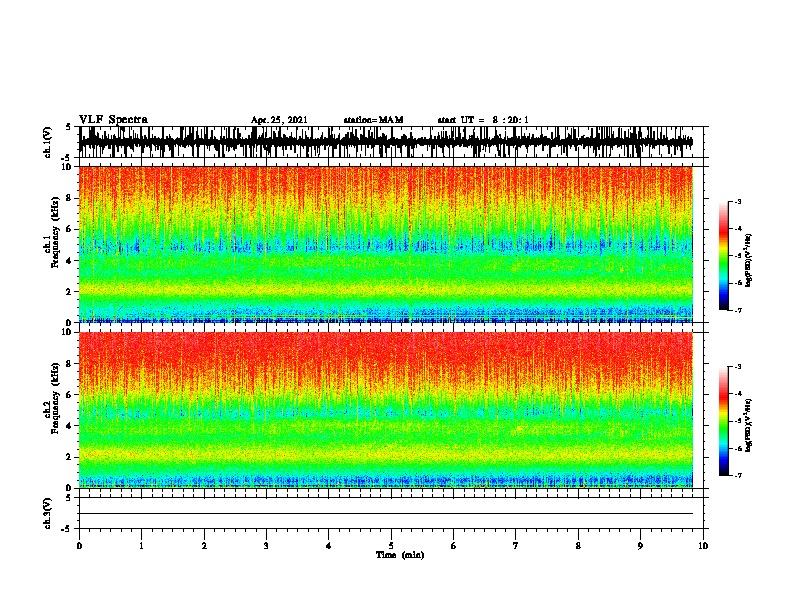The image size is (792, 612).
Task: Click the flat trace in the ch.3 panel
Action: point(385,514)
